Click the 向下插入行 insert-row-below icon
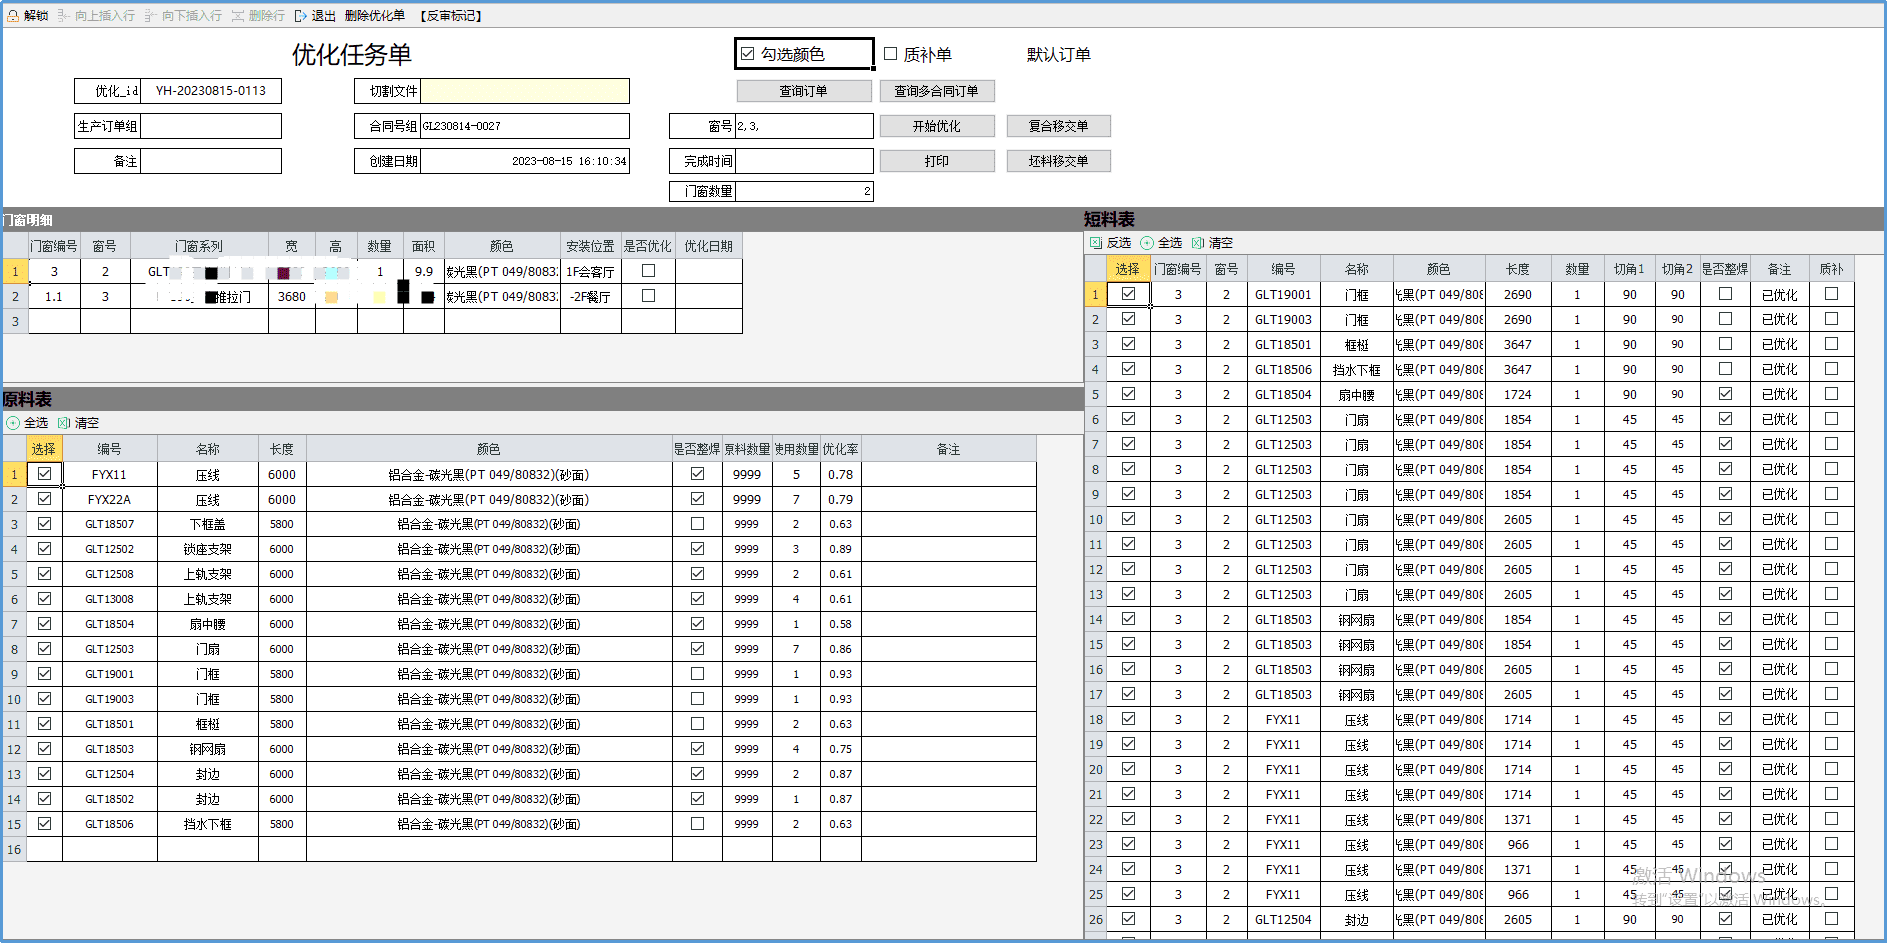Viewport: 1887px width, 945px height. point(151,16)
